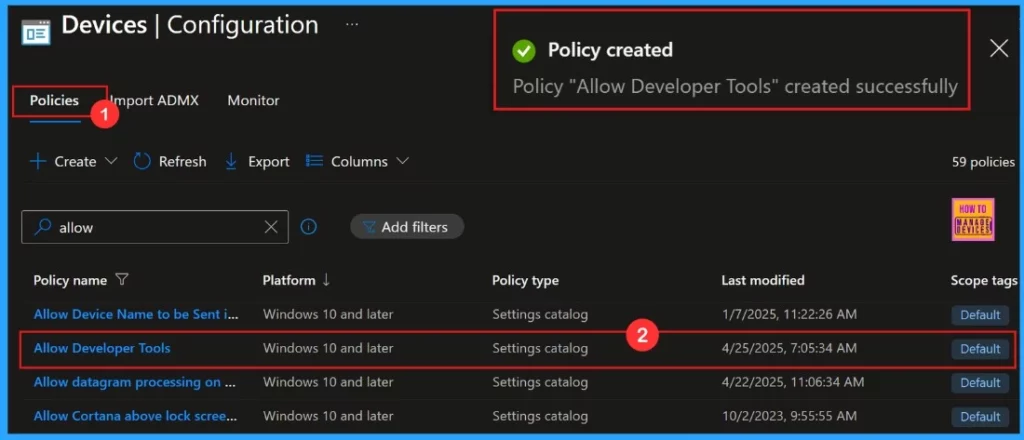The width and height of the screenshot is (1024, 440).
Task: Click Default tag in Allow Developer Tools row
Action: 980,349
